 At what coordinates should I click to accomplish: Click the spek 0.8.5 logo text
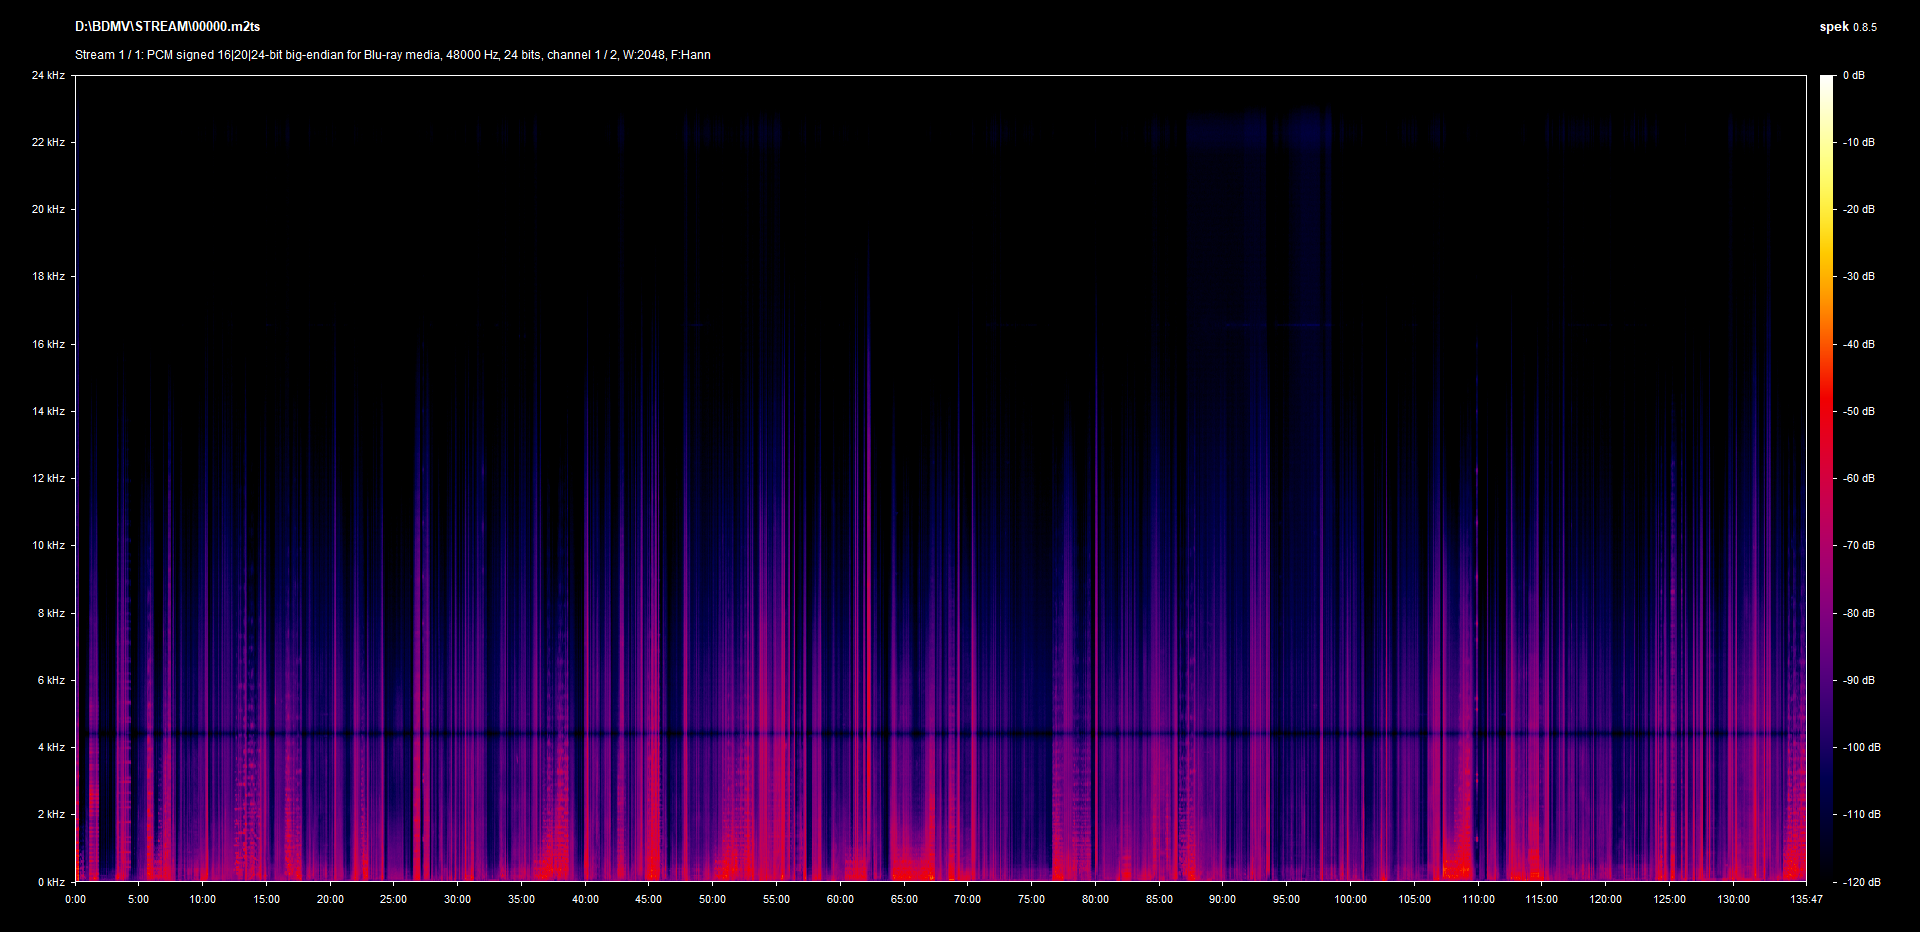click(1847, 27)
